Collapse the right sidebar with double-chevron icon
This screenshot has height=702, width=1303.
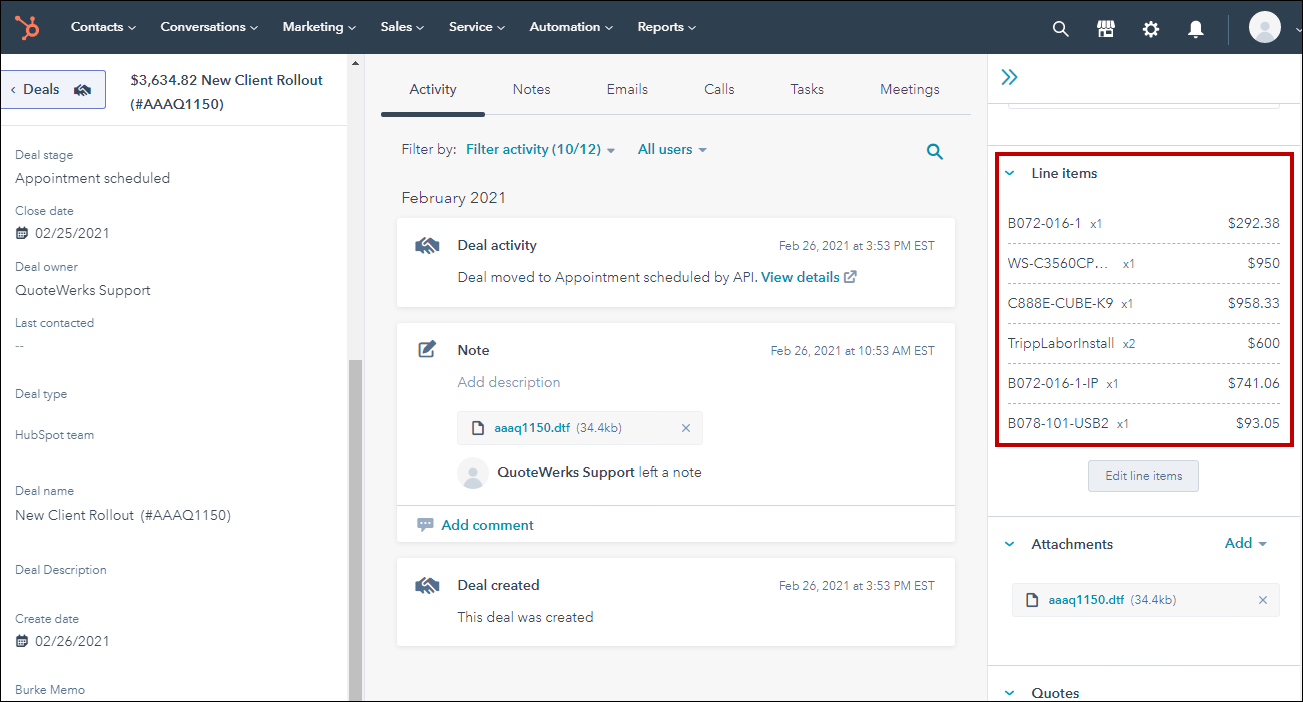1010,77
